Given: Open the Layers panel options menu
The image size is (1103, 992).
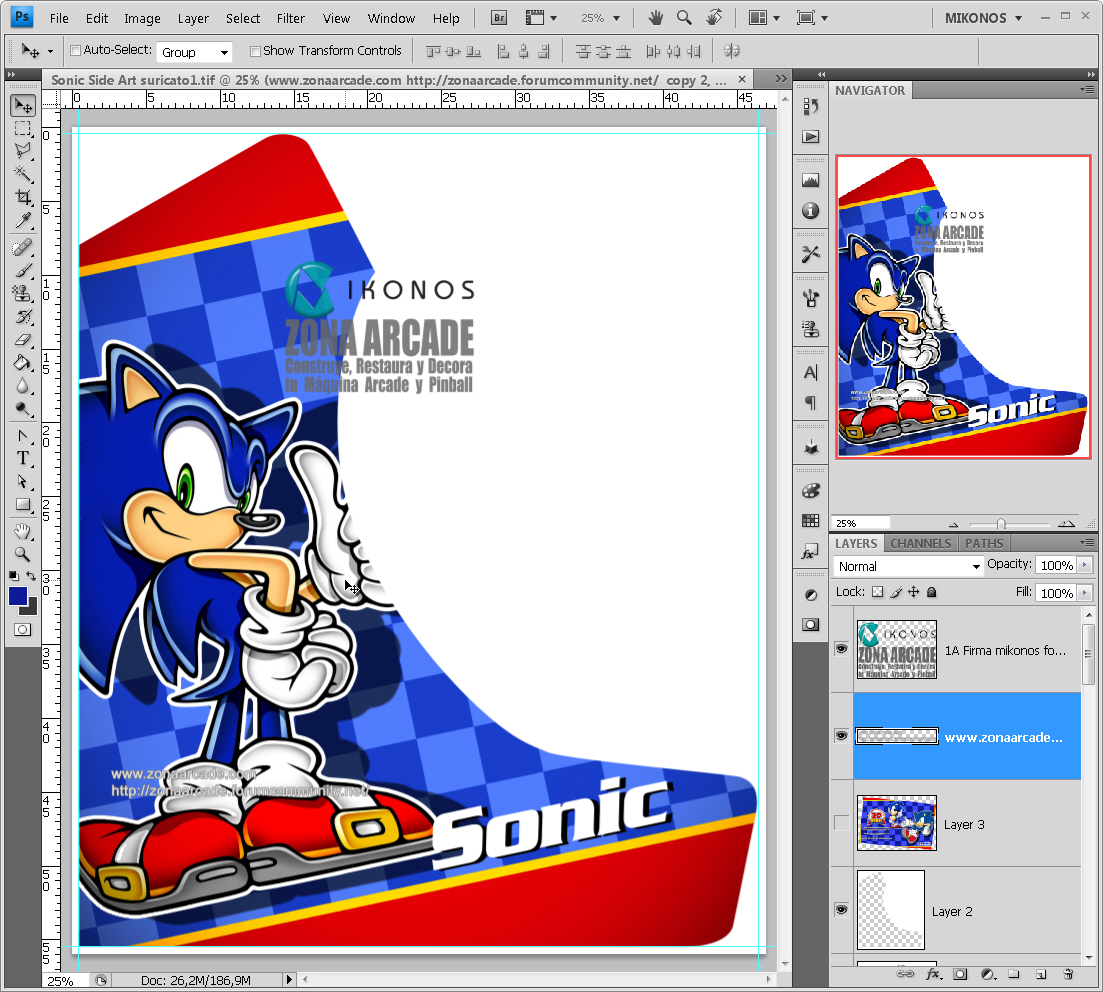Looking at the screenshot, I should (1088, 543).
